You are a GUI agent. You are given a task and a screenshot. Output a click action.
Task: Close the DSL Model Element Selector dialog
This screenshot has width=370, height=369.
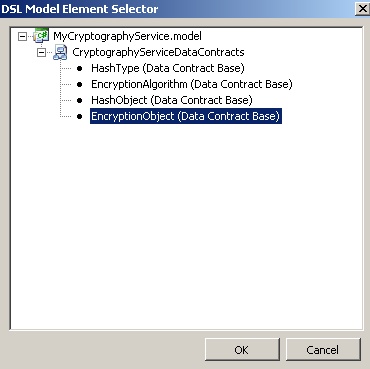click(x=362, y=9)
